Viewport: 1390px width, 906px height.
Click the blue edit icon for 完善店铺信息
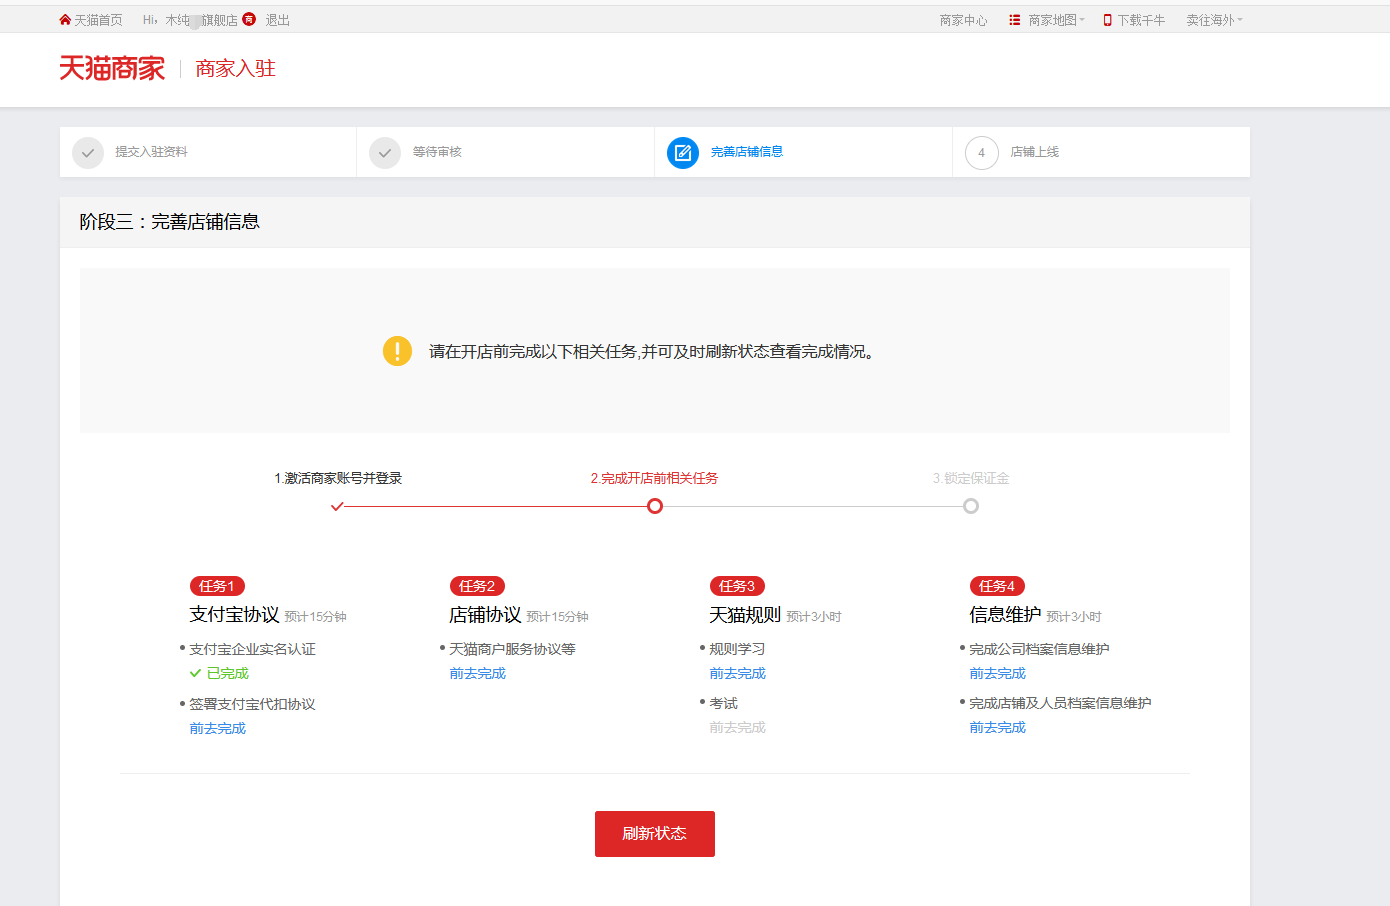(683, 152)
